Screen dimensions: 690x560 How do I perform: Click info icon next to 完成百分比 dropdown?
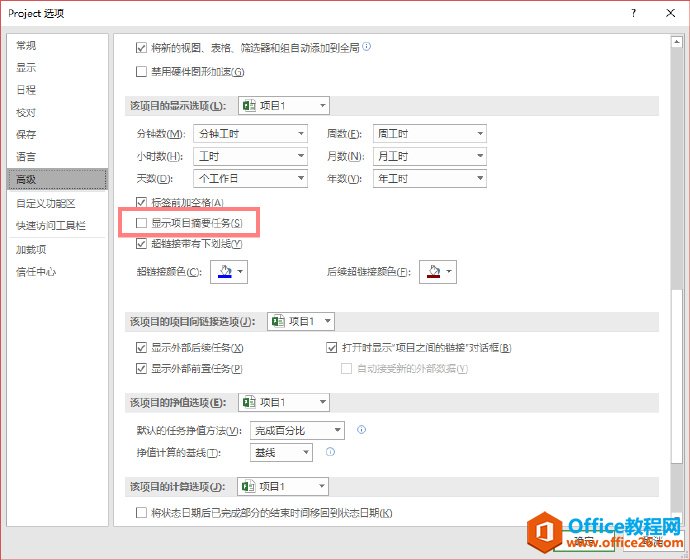(361, 430)
